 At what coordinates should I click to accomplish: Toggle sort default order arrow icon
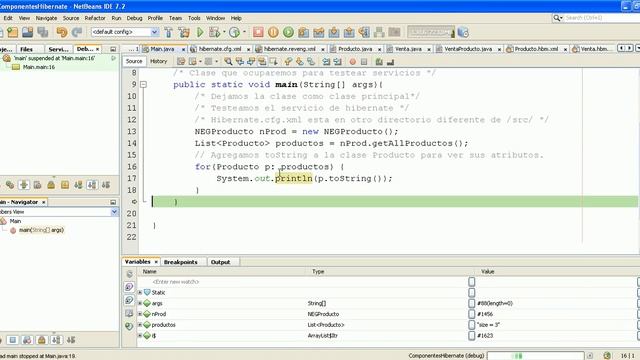click(x=106, y=185)
